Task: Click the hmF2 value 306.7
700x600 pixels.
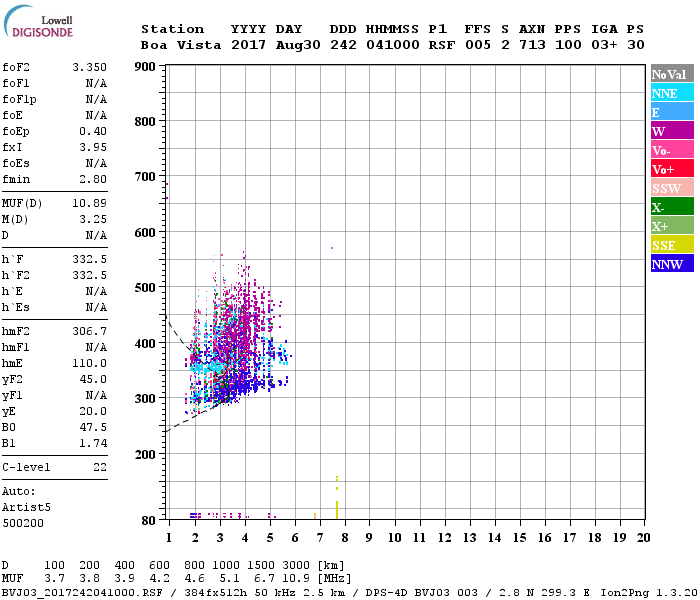Action: [89, 331]
